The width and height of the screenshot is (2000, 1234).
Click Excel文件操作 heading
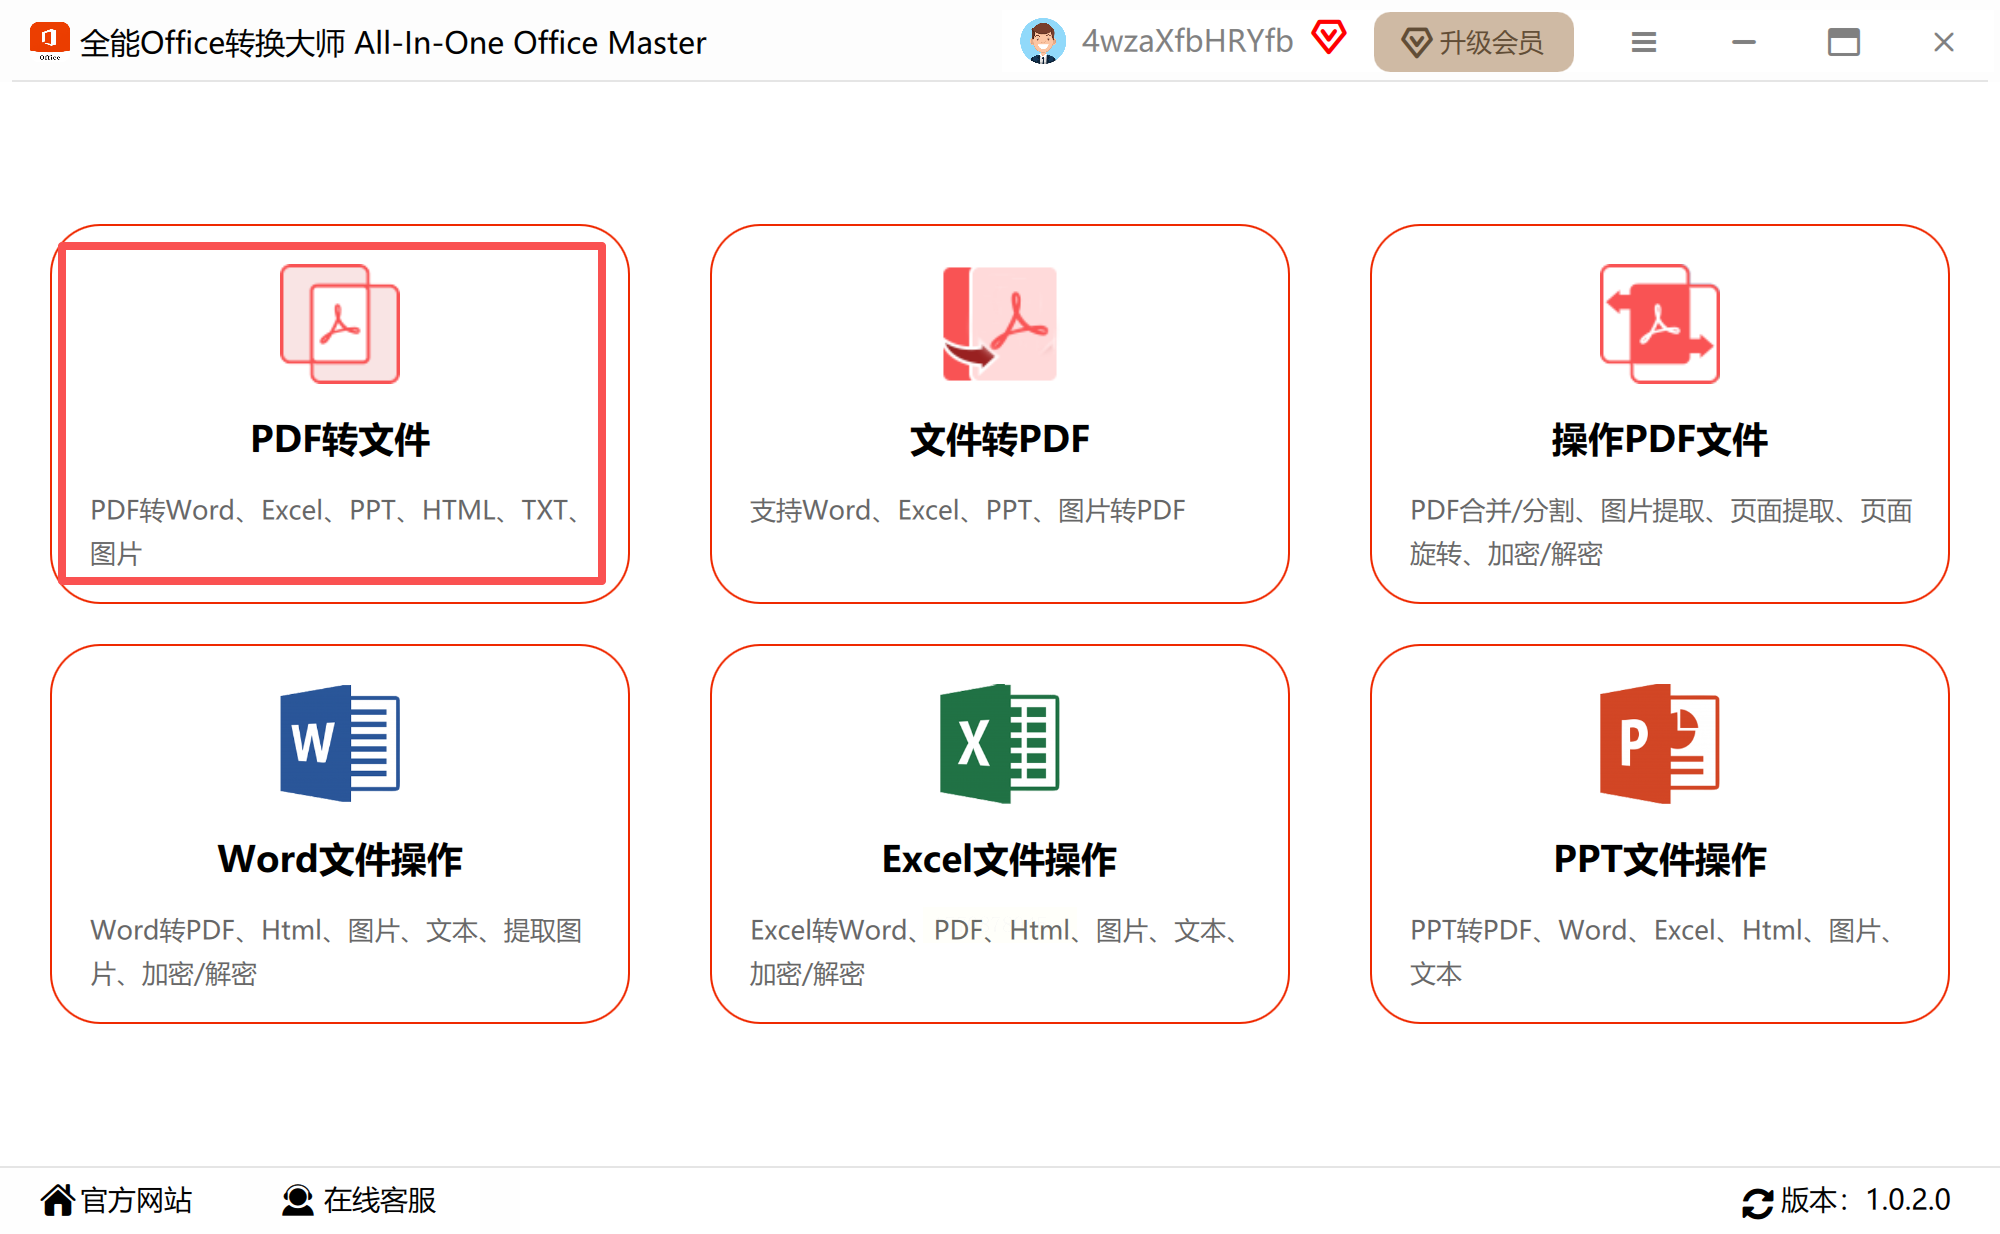click(x=999, y=860)
